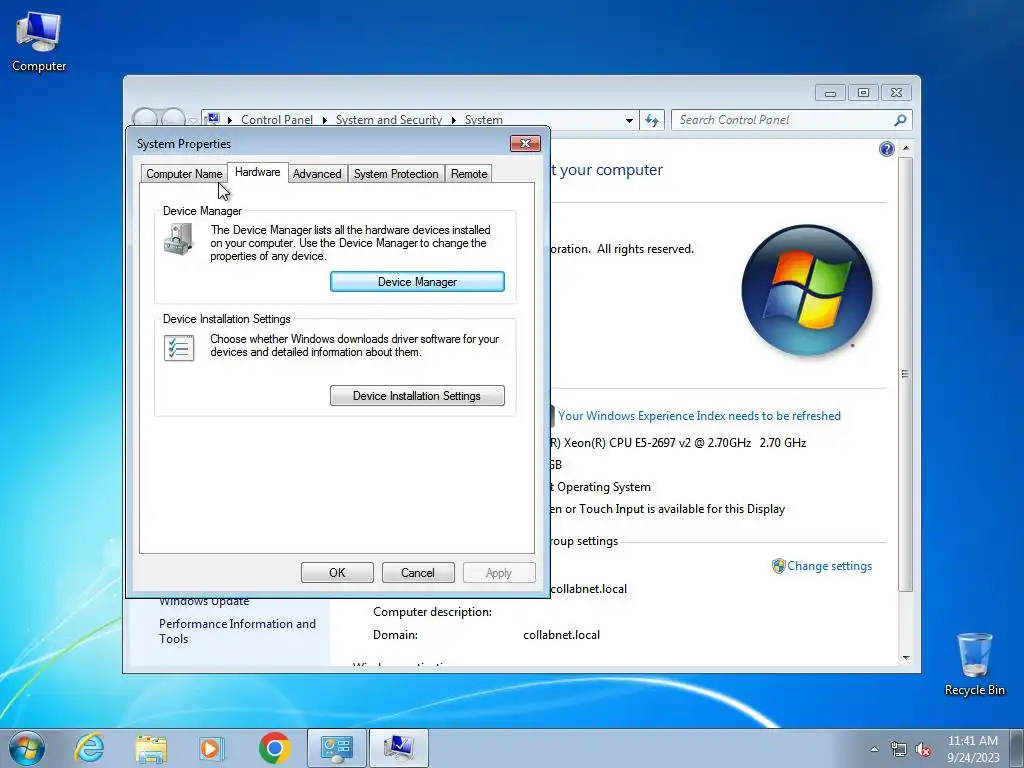Switch to the Advanced tab
This screenshot has width=1024, height=768.
317,174
